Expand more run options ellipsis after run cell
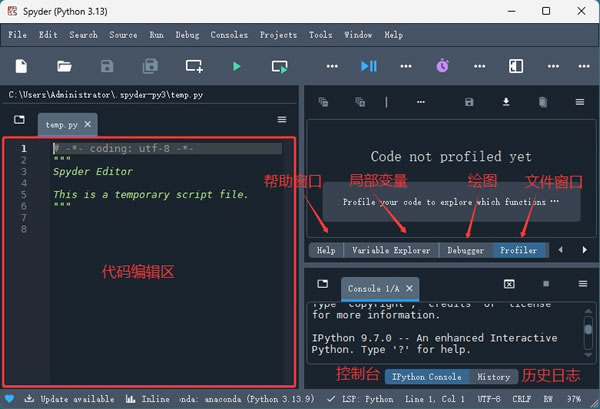 tap(332, 66)
